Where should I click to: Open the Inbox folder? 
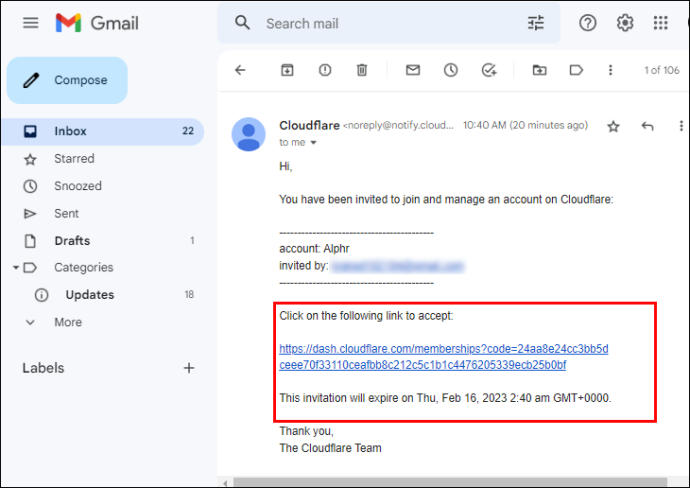103,131
